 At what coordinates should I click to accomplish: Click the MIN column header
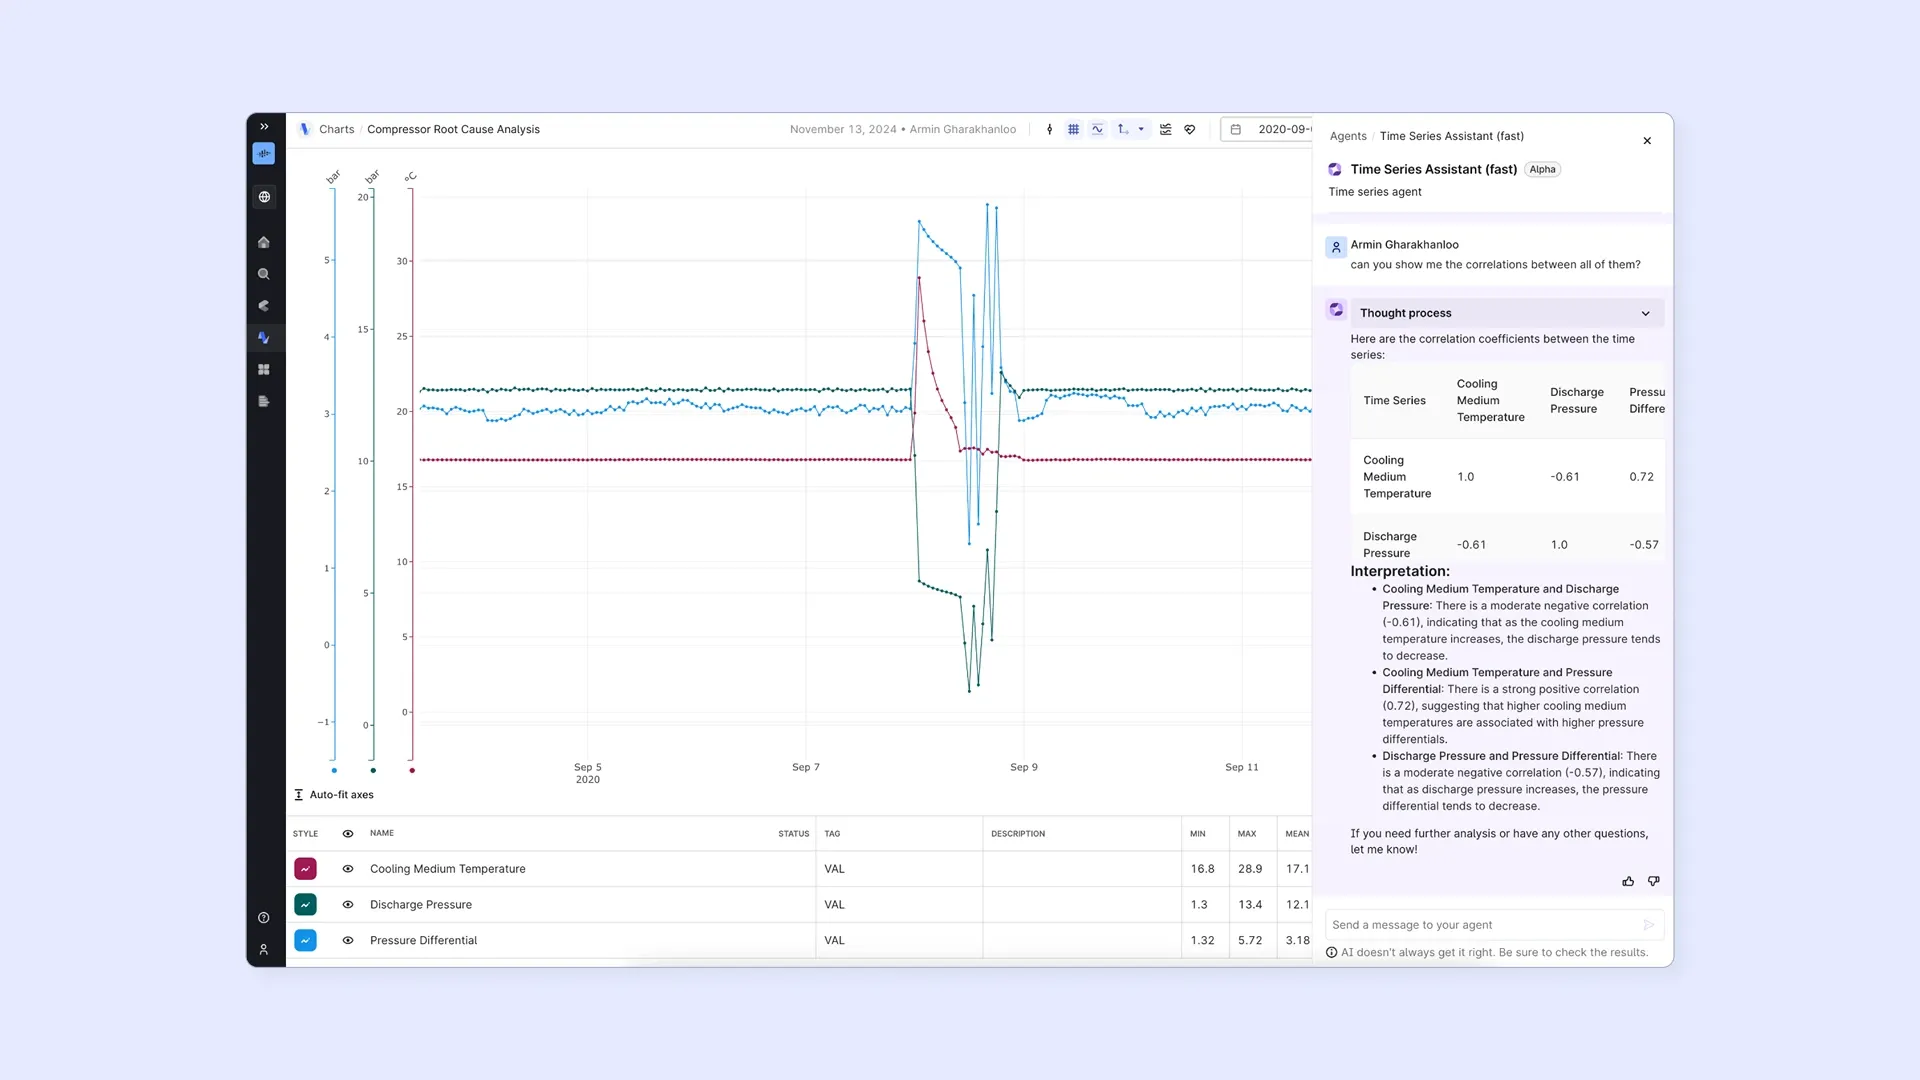(1197, 834)
